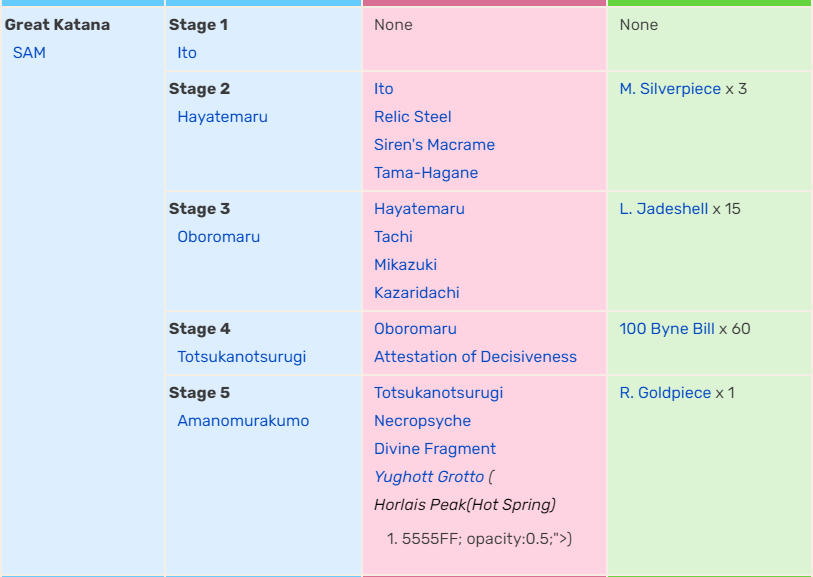Click the Tama-Hagane link

point(426,173)
